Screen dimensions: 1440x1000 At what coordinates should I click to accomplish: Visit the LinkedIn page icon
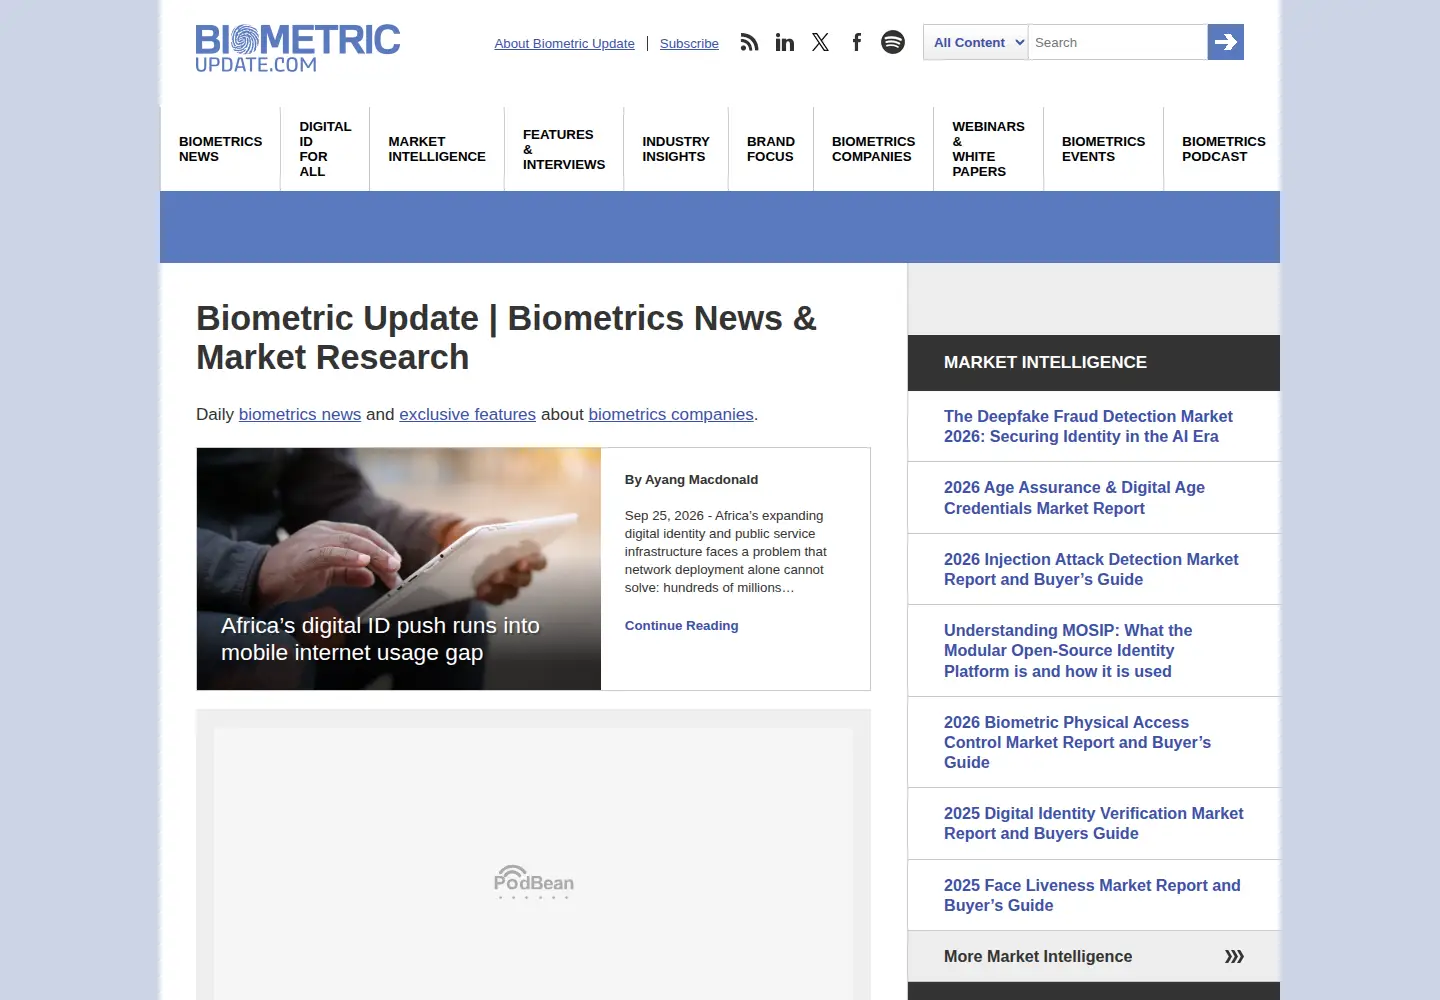click(785, 42)
